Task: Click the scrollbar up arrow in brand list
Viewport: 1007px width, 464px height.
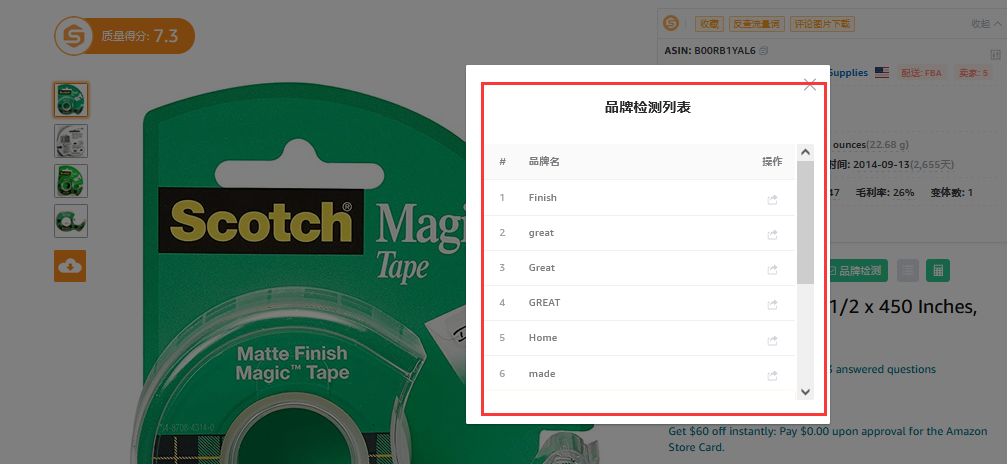Action: (805, 152)
